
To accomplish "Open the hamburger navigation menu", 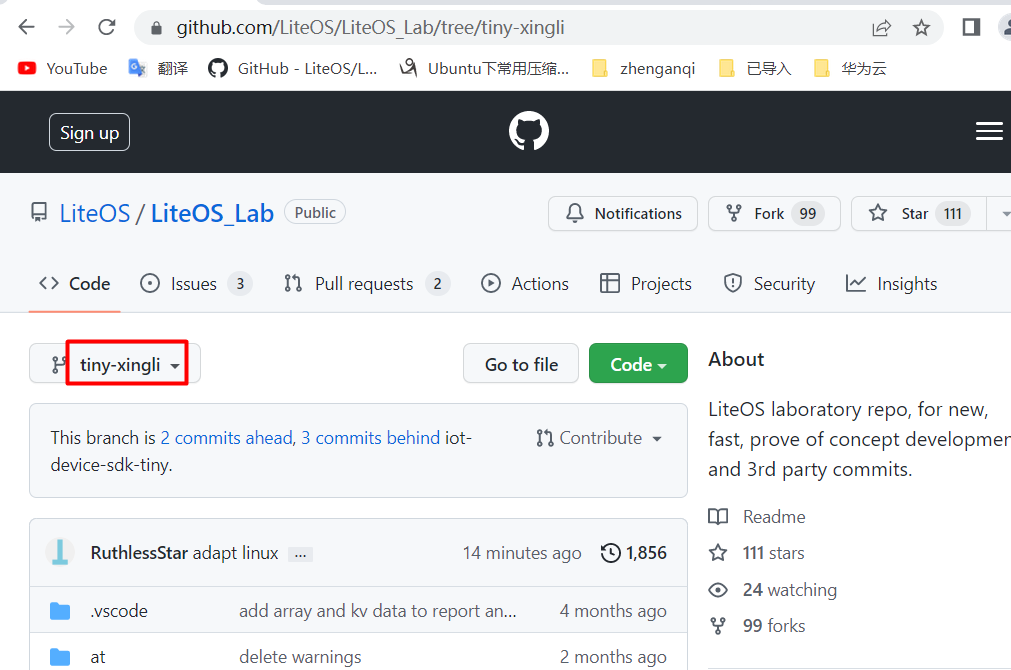I will click(x=989, y=132).
